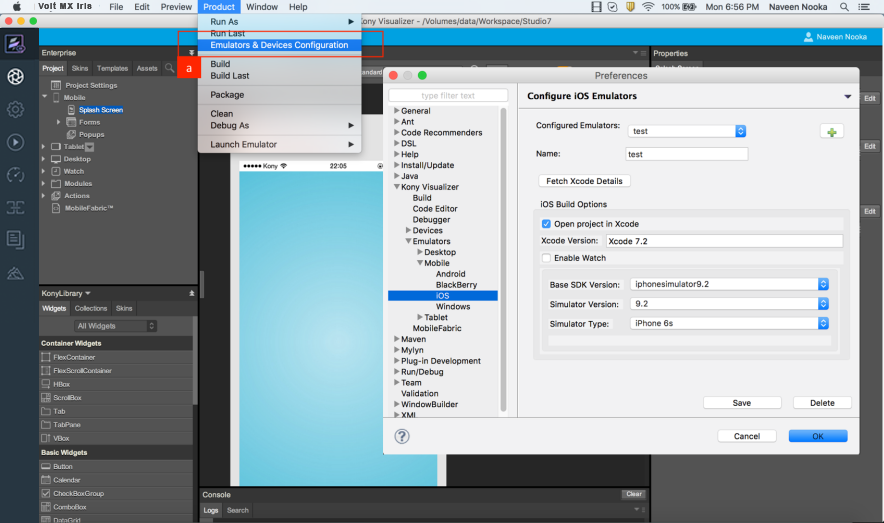The image size is (884, 523).
Task: Click the Save button in Preferences
Action: tap(741, 403)
